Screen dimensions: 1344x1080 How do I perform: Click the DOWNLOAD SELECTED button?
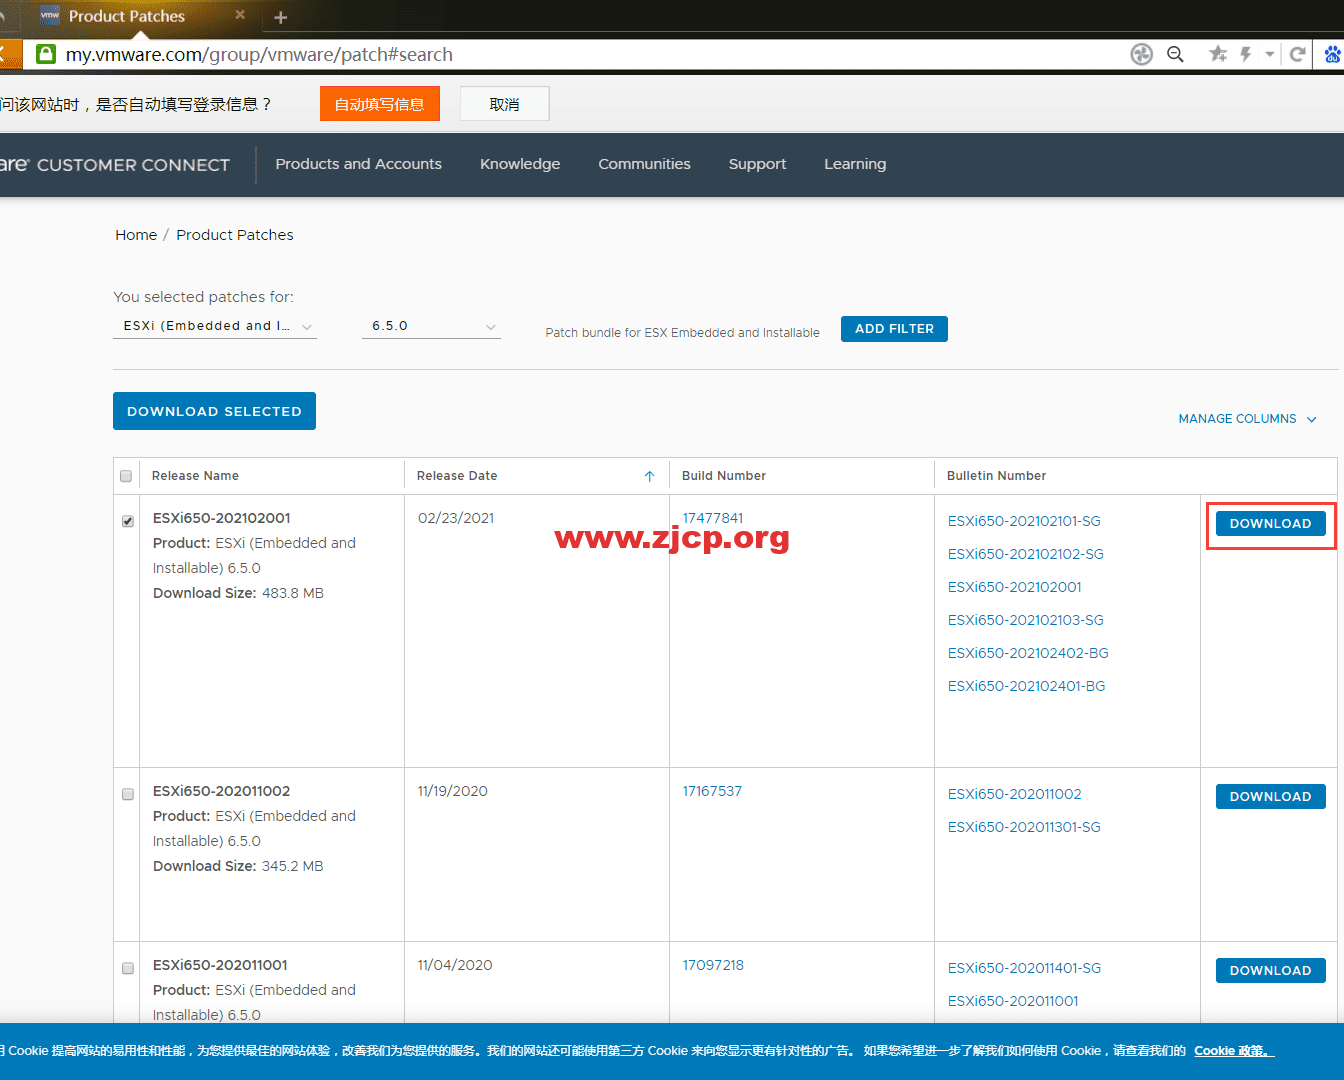point(214,411)
